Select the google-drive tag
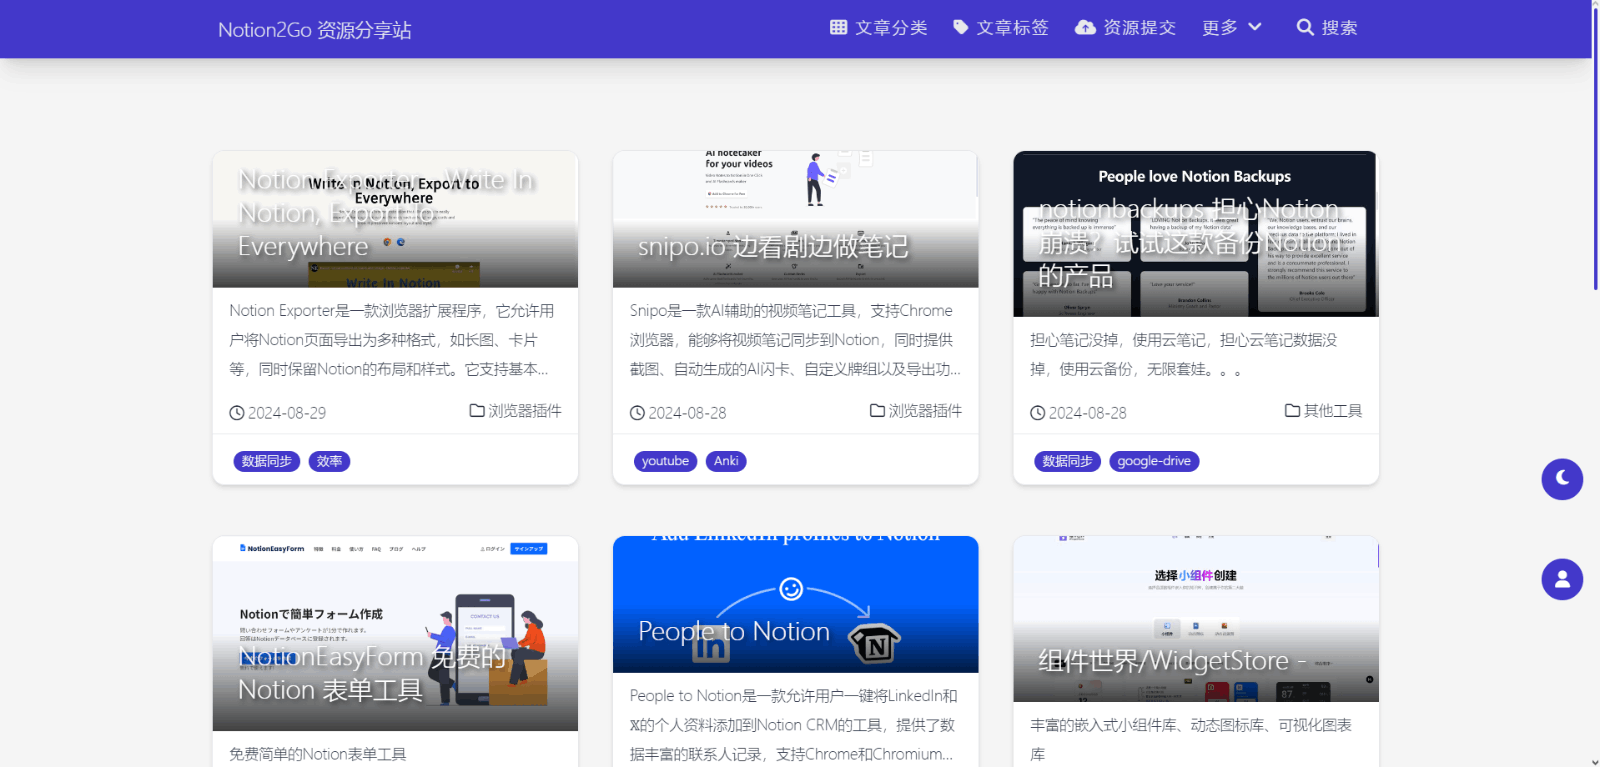This screenshot has height=767, width=1600. 1153,461
